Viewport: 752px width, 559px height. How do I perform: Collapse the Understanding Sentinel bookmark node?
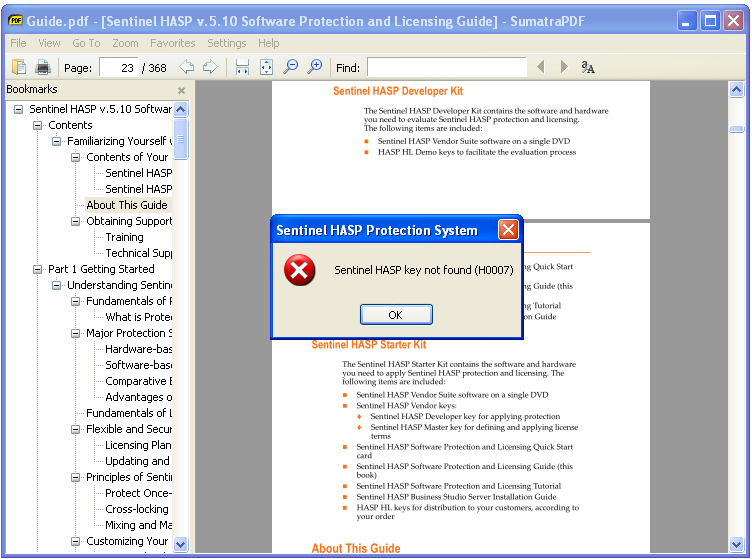click(x=57, y=285)
